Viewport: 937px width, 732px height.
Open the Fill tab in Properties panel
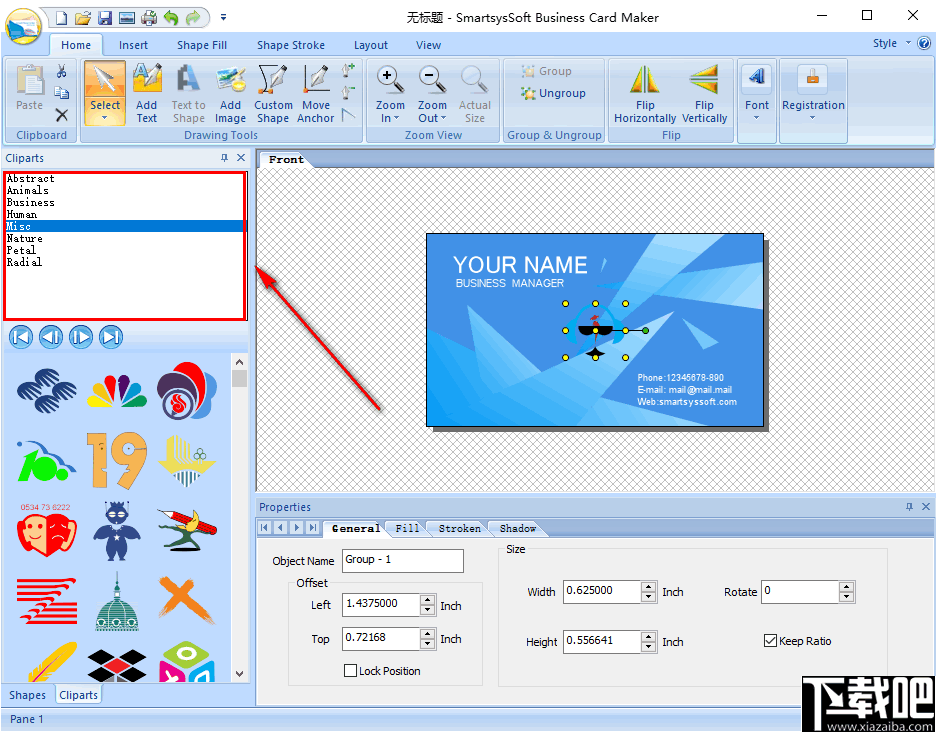[x=405, y=528]
